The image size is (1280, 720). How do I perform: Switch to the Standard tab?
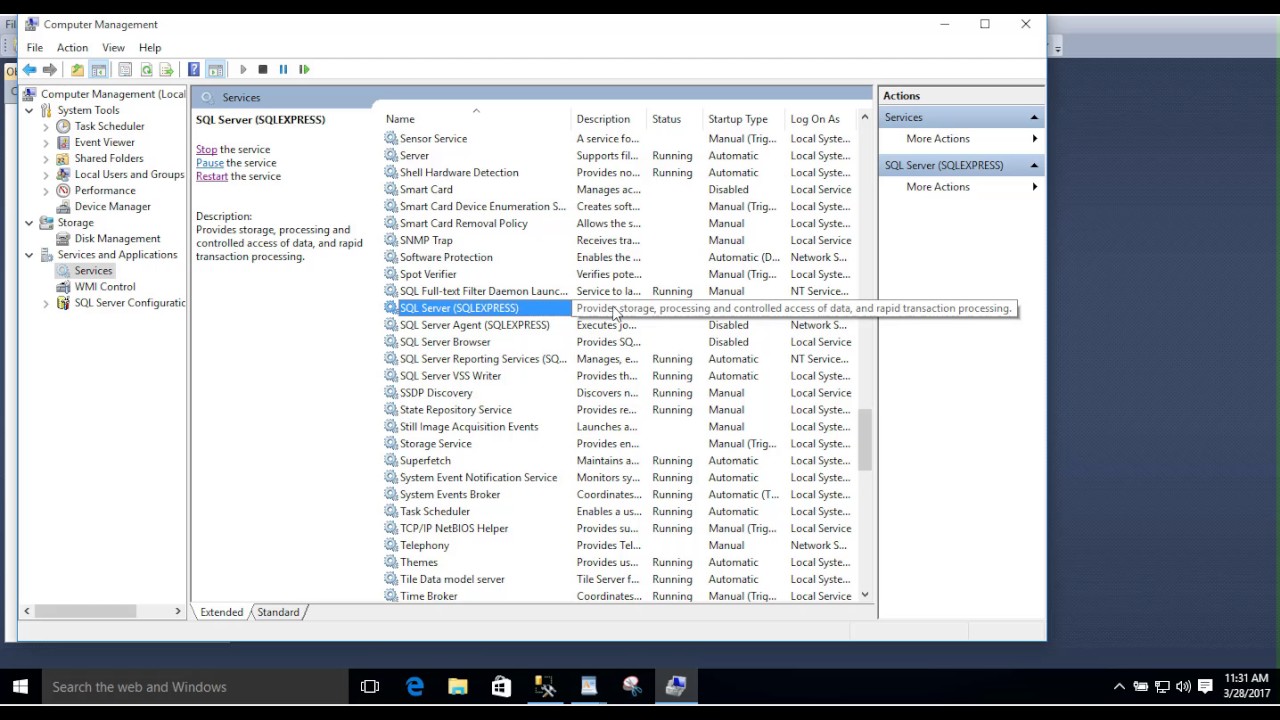(278, 612)
